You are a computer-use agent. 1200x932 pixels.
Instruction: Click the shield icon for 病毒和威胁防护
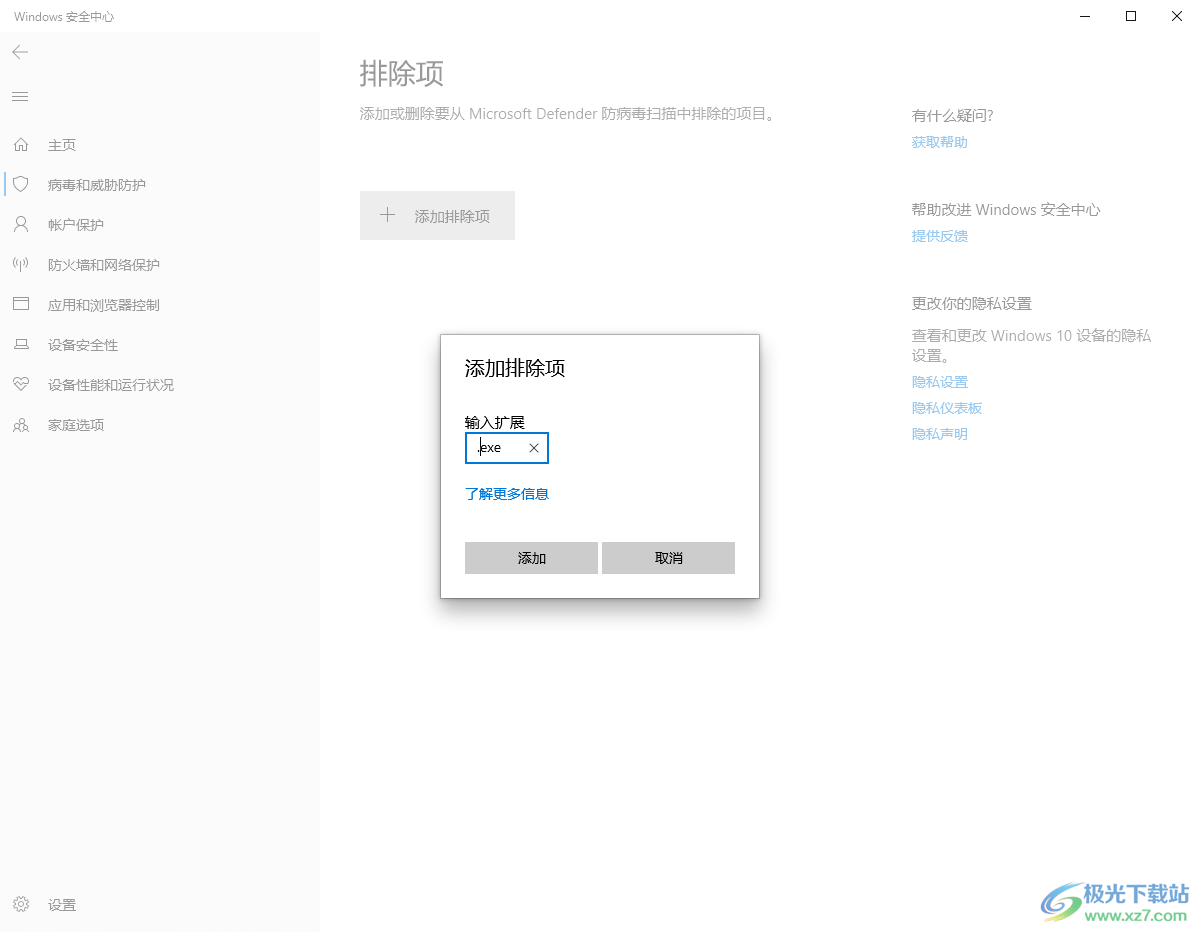[x=20, y=185]
